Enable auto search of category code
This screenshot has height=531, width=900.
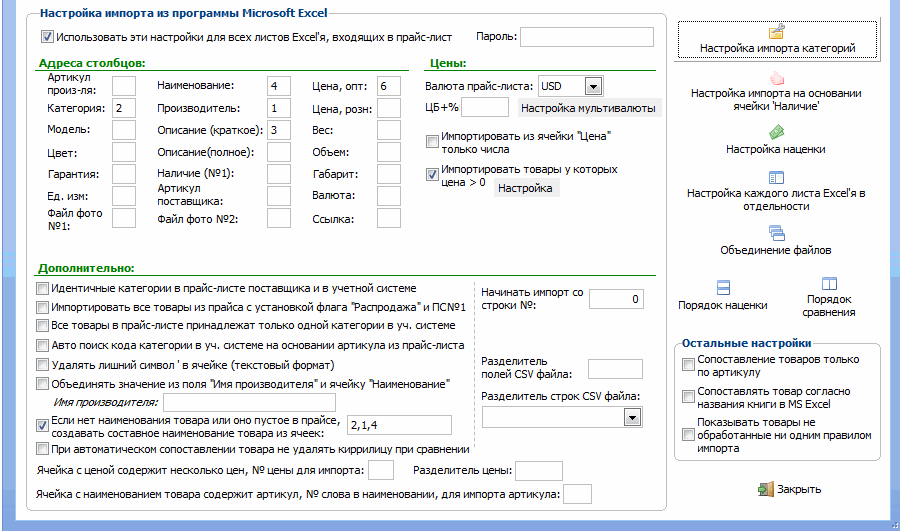point(42,346)
